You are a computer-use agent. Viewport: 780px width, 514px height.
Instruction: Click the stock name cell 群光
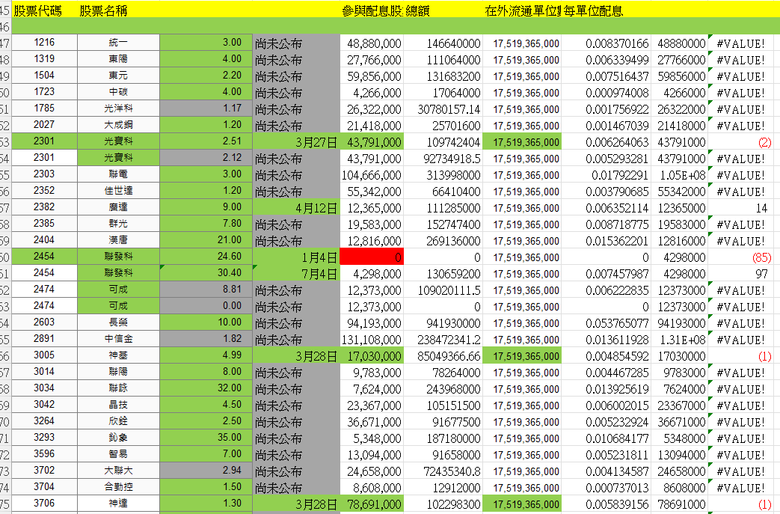click(x=118, y=223)
